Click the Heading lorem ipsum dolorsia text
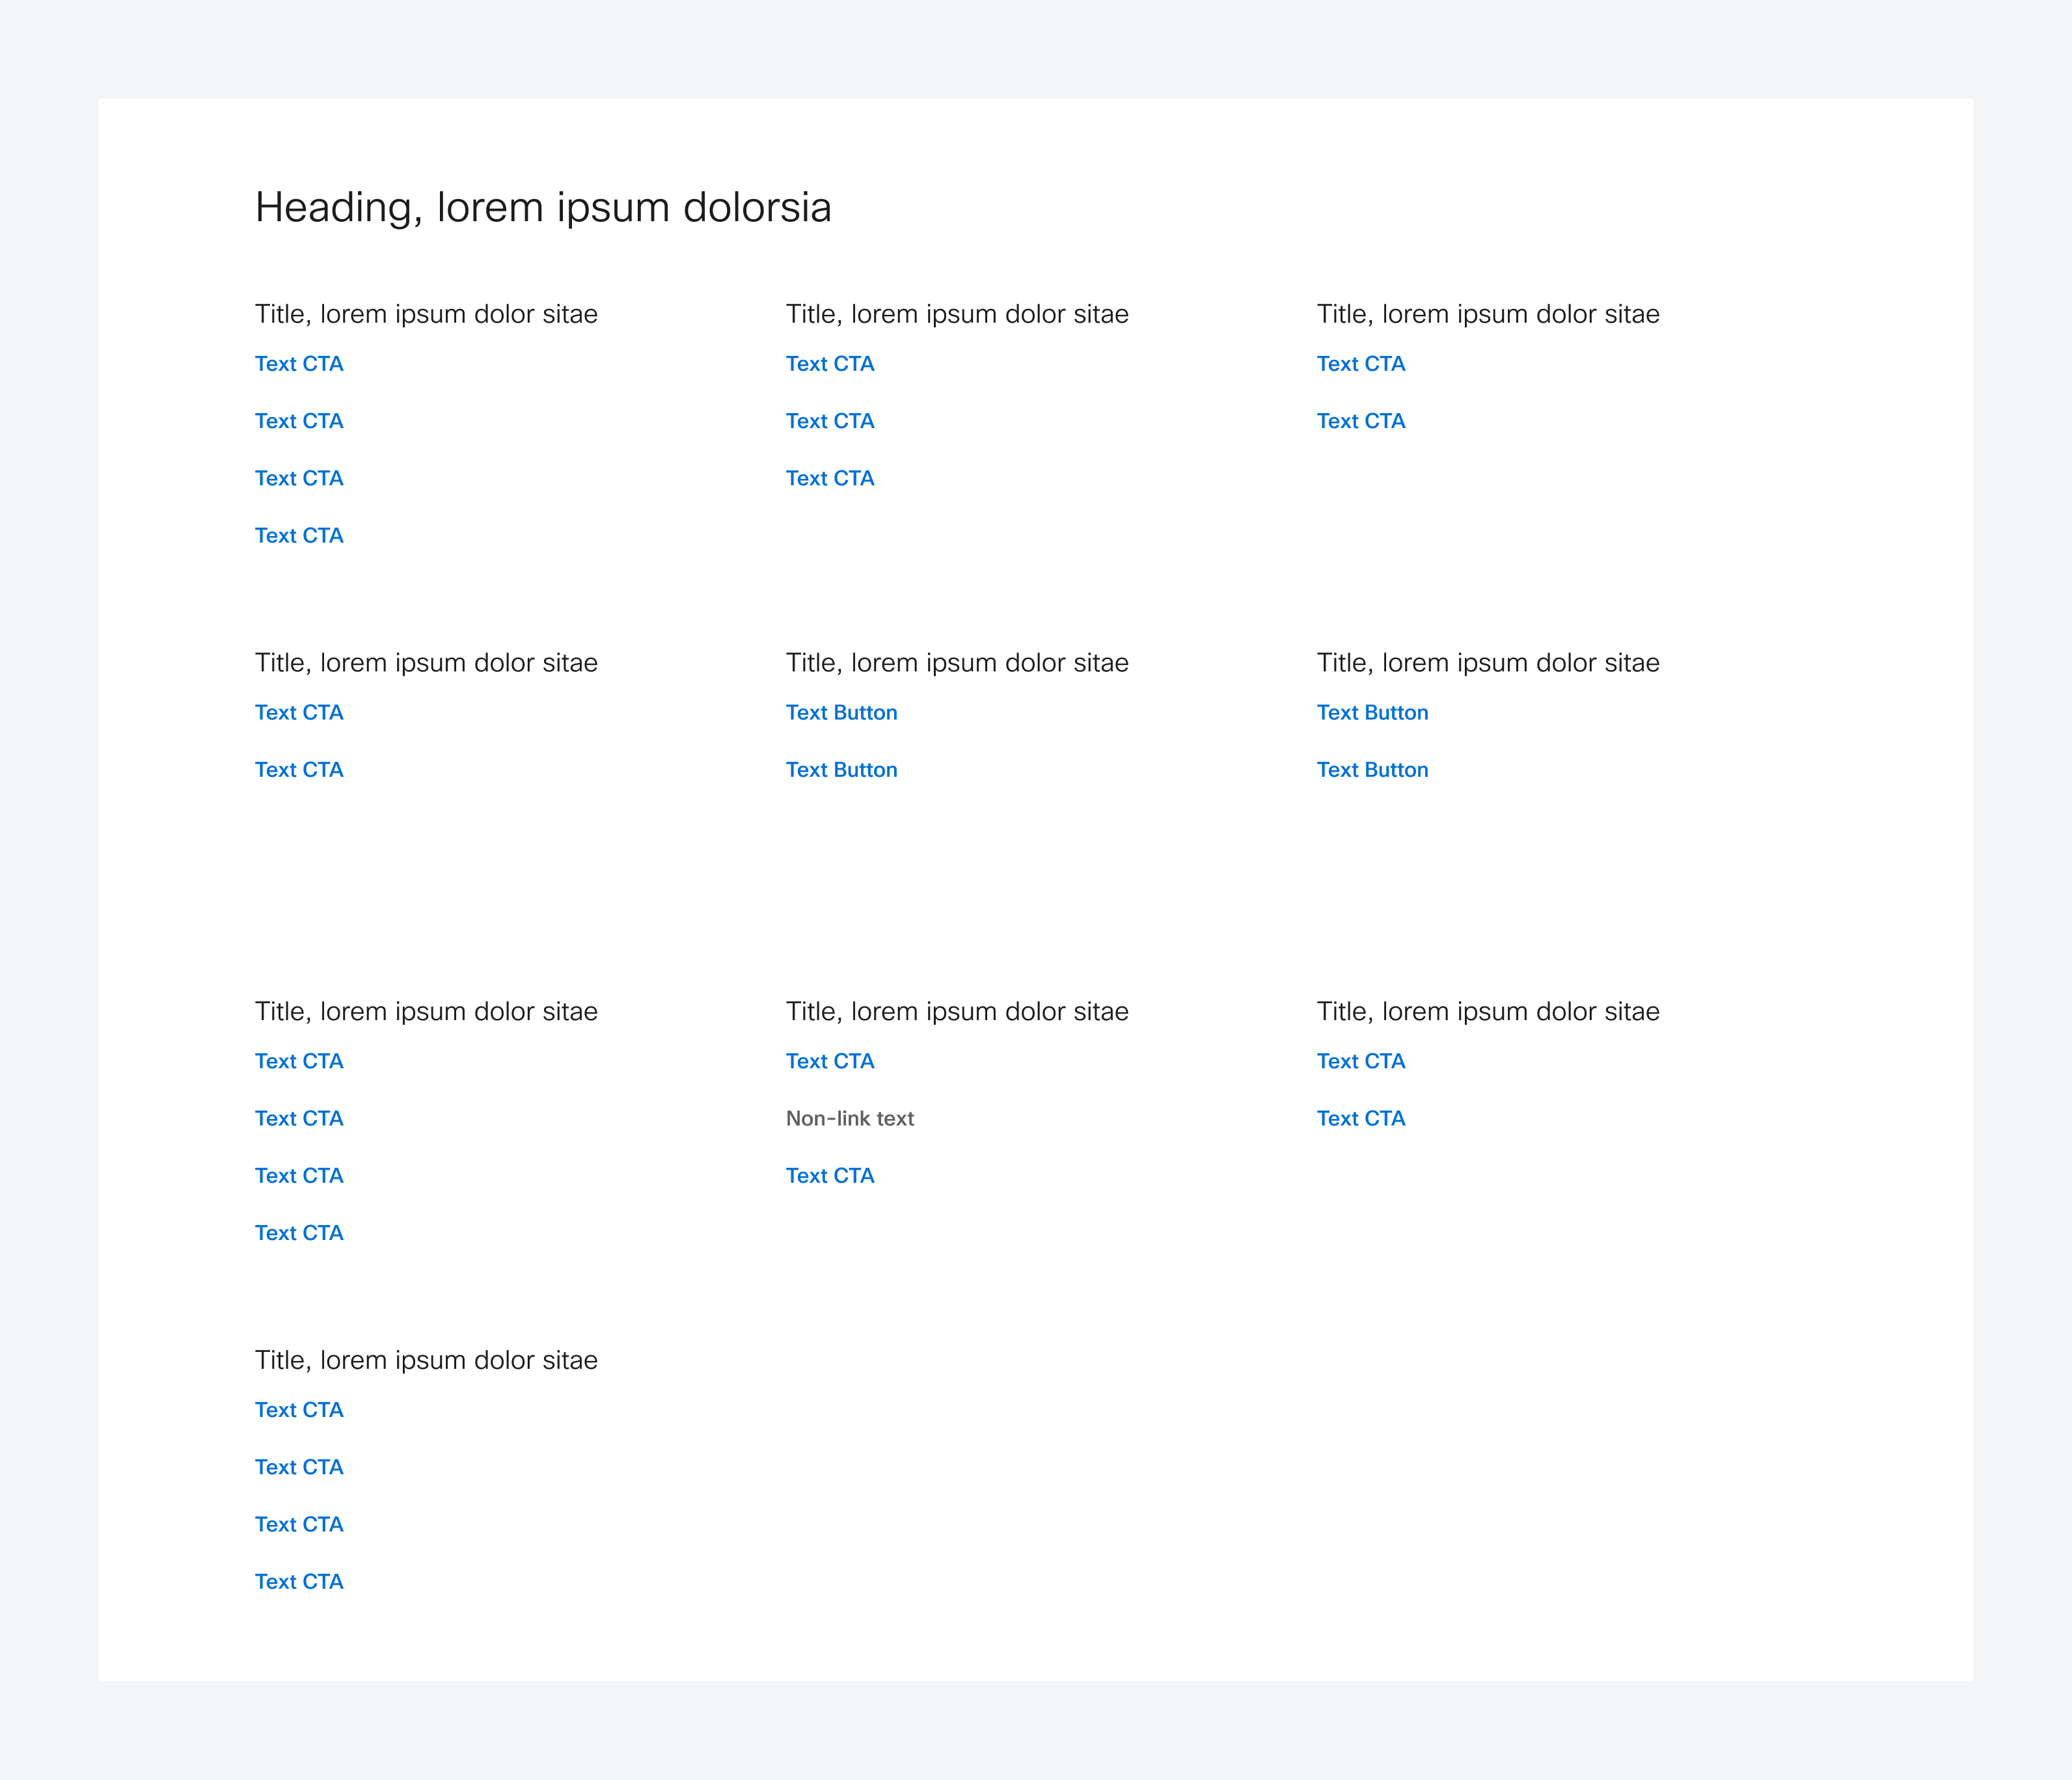Viewport: 2072px width, 1780px height. pos(542,208)
